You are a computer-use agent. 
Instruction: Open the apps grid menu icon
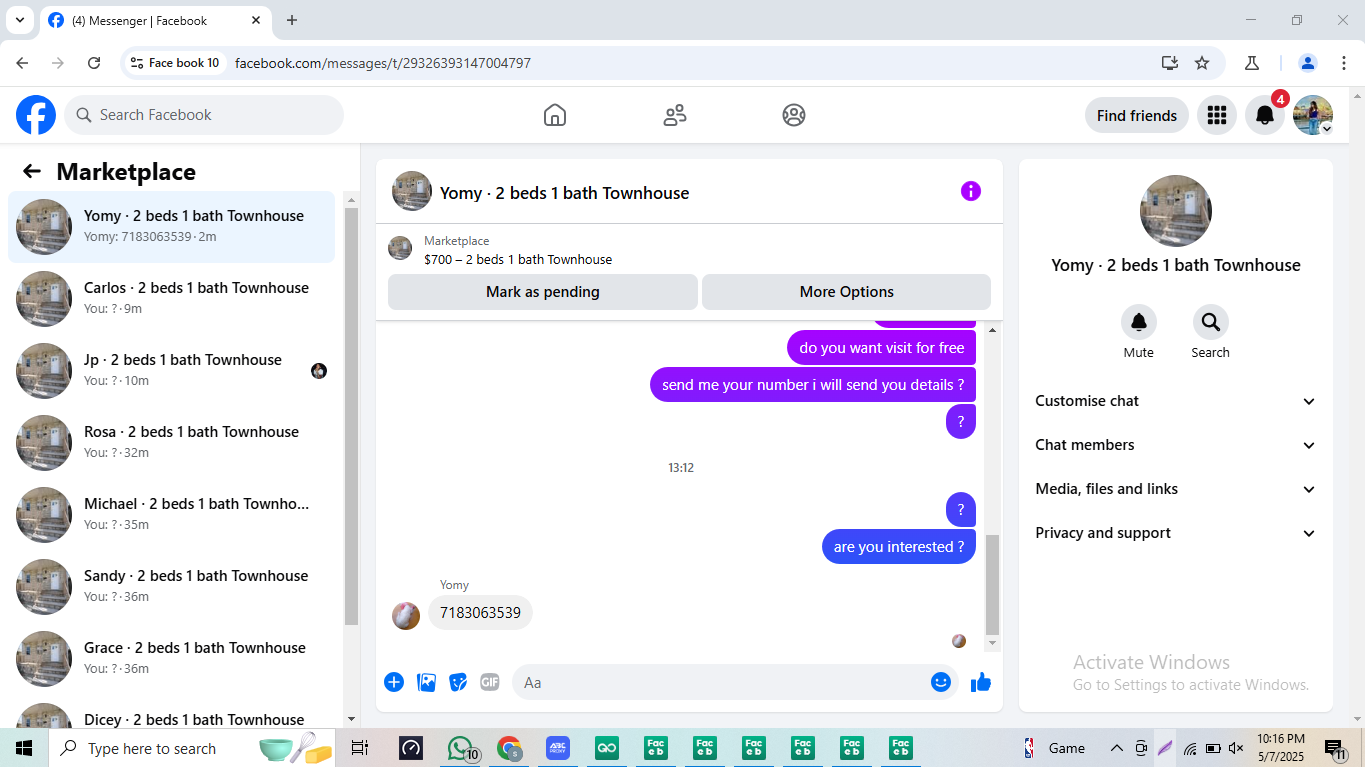(x=1217, y=115)
